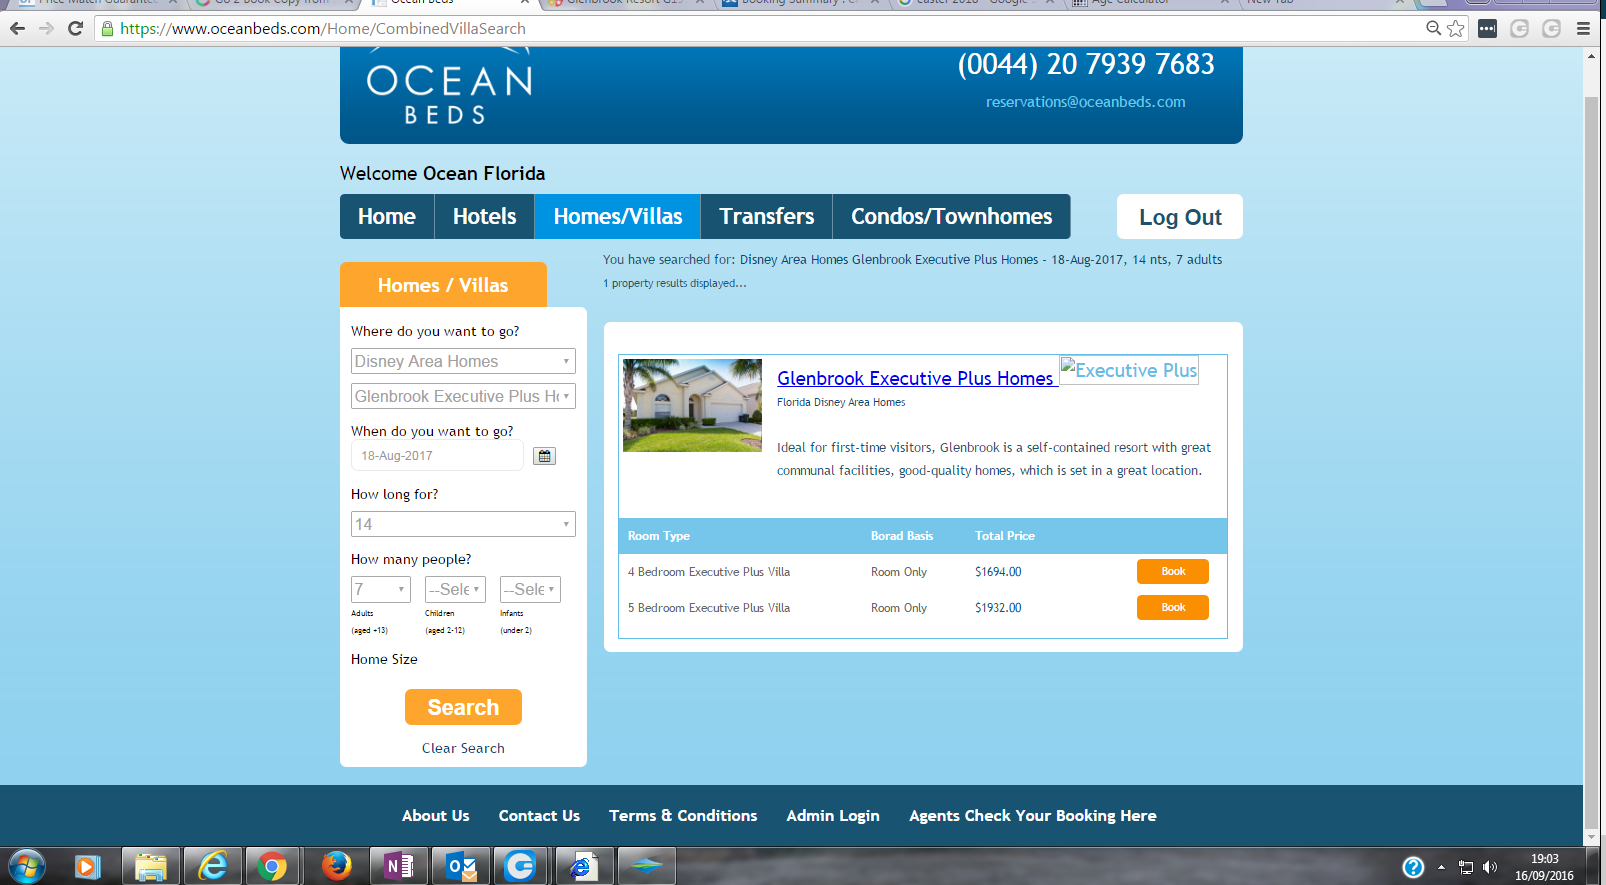Open the Condos/Townhomes nav tab

coord(952,217)
